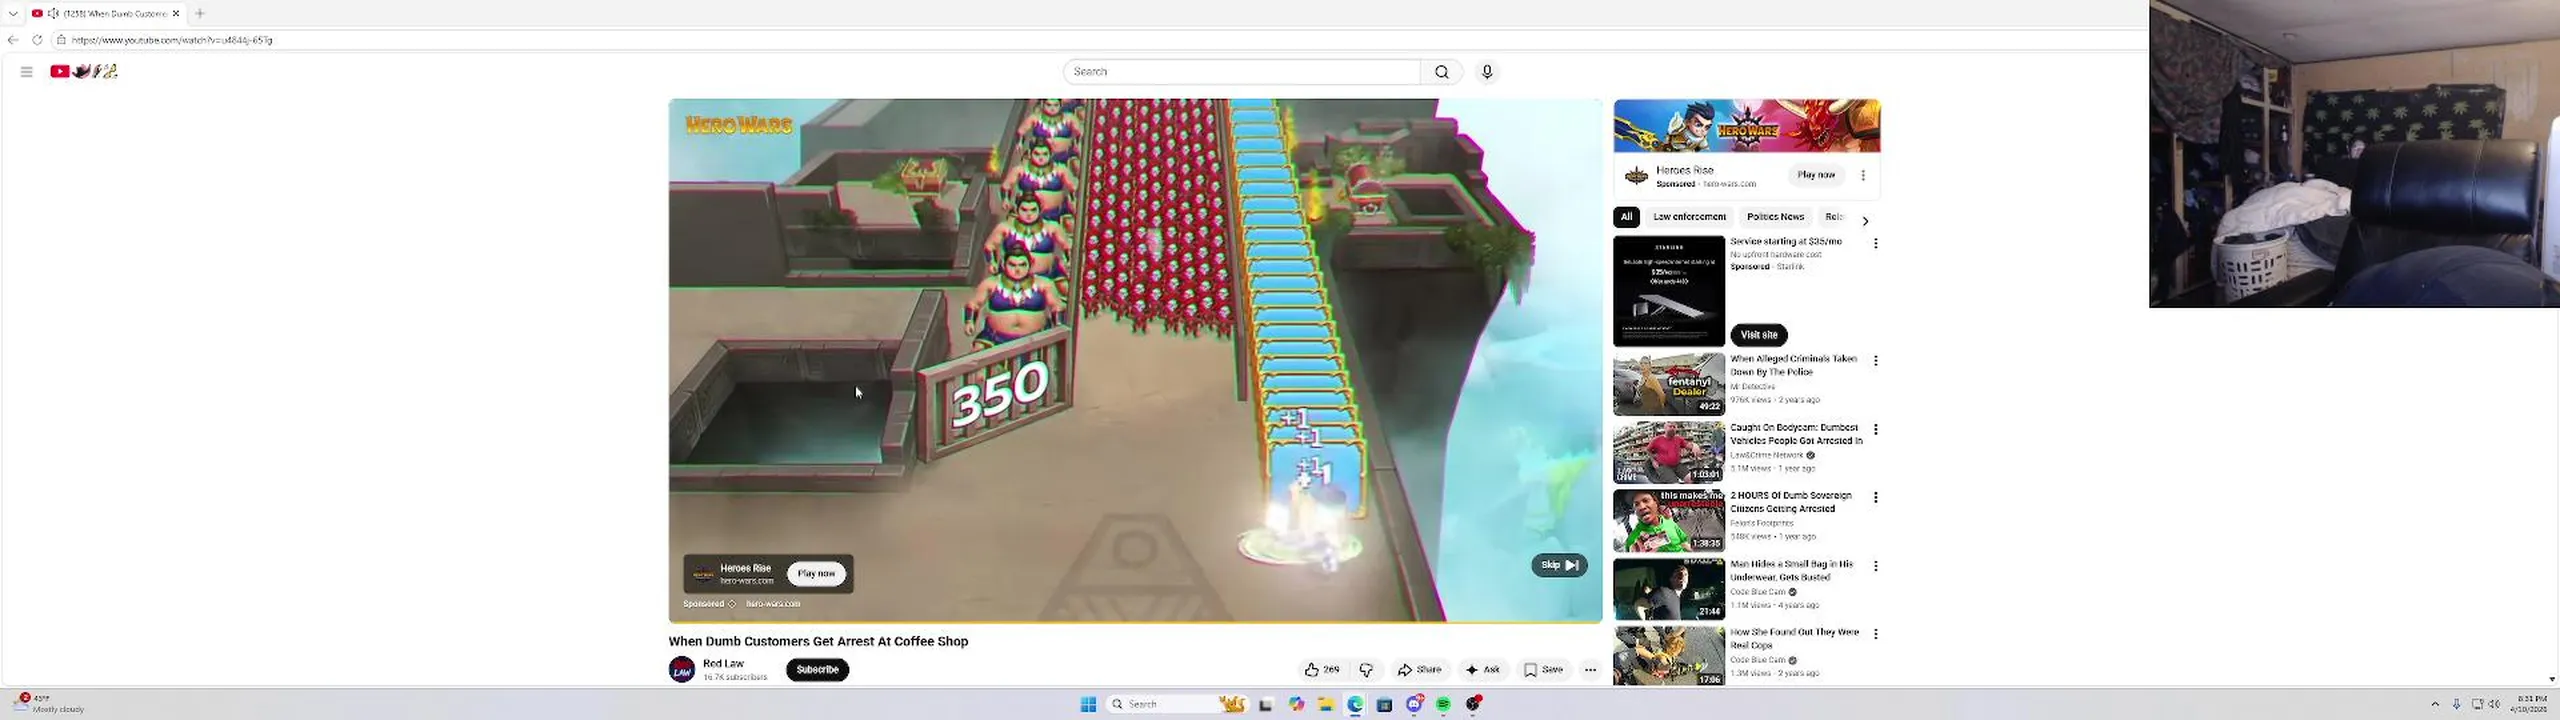Select the Law enforcement filter chip
2560x720 pixels.
coord(1689,217)
